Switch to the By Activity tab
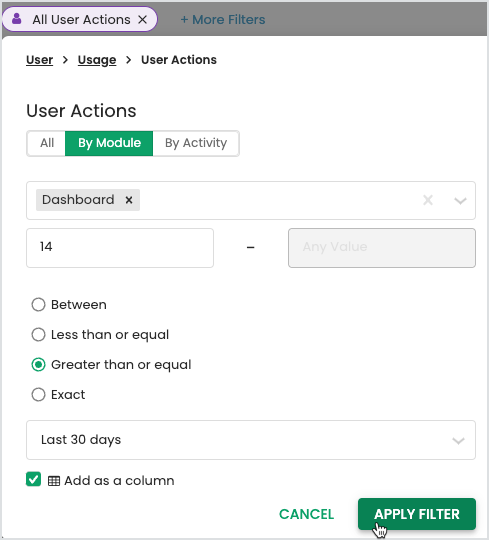Viewport: 489px width, 540px height. [196, 143]
